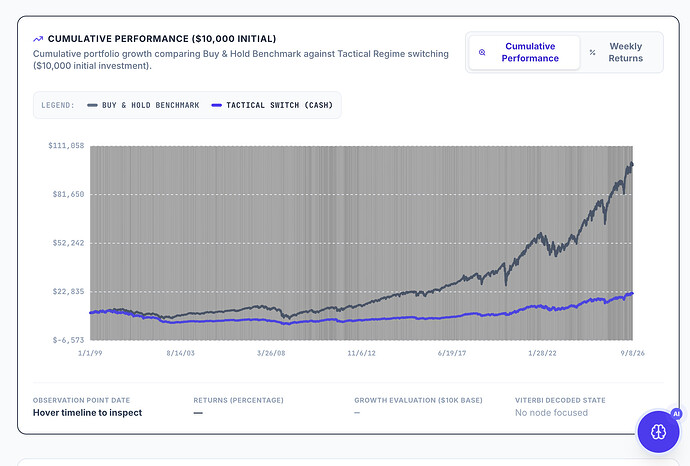Viewport: 690px width, 466px height.
Task: Click the Growth Evaluation ($10K Base) label
Action: [x=418, y=400]
